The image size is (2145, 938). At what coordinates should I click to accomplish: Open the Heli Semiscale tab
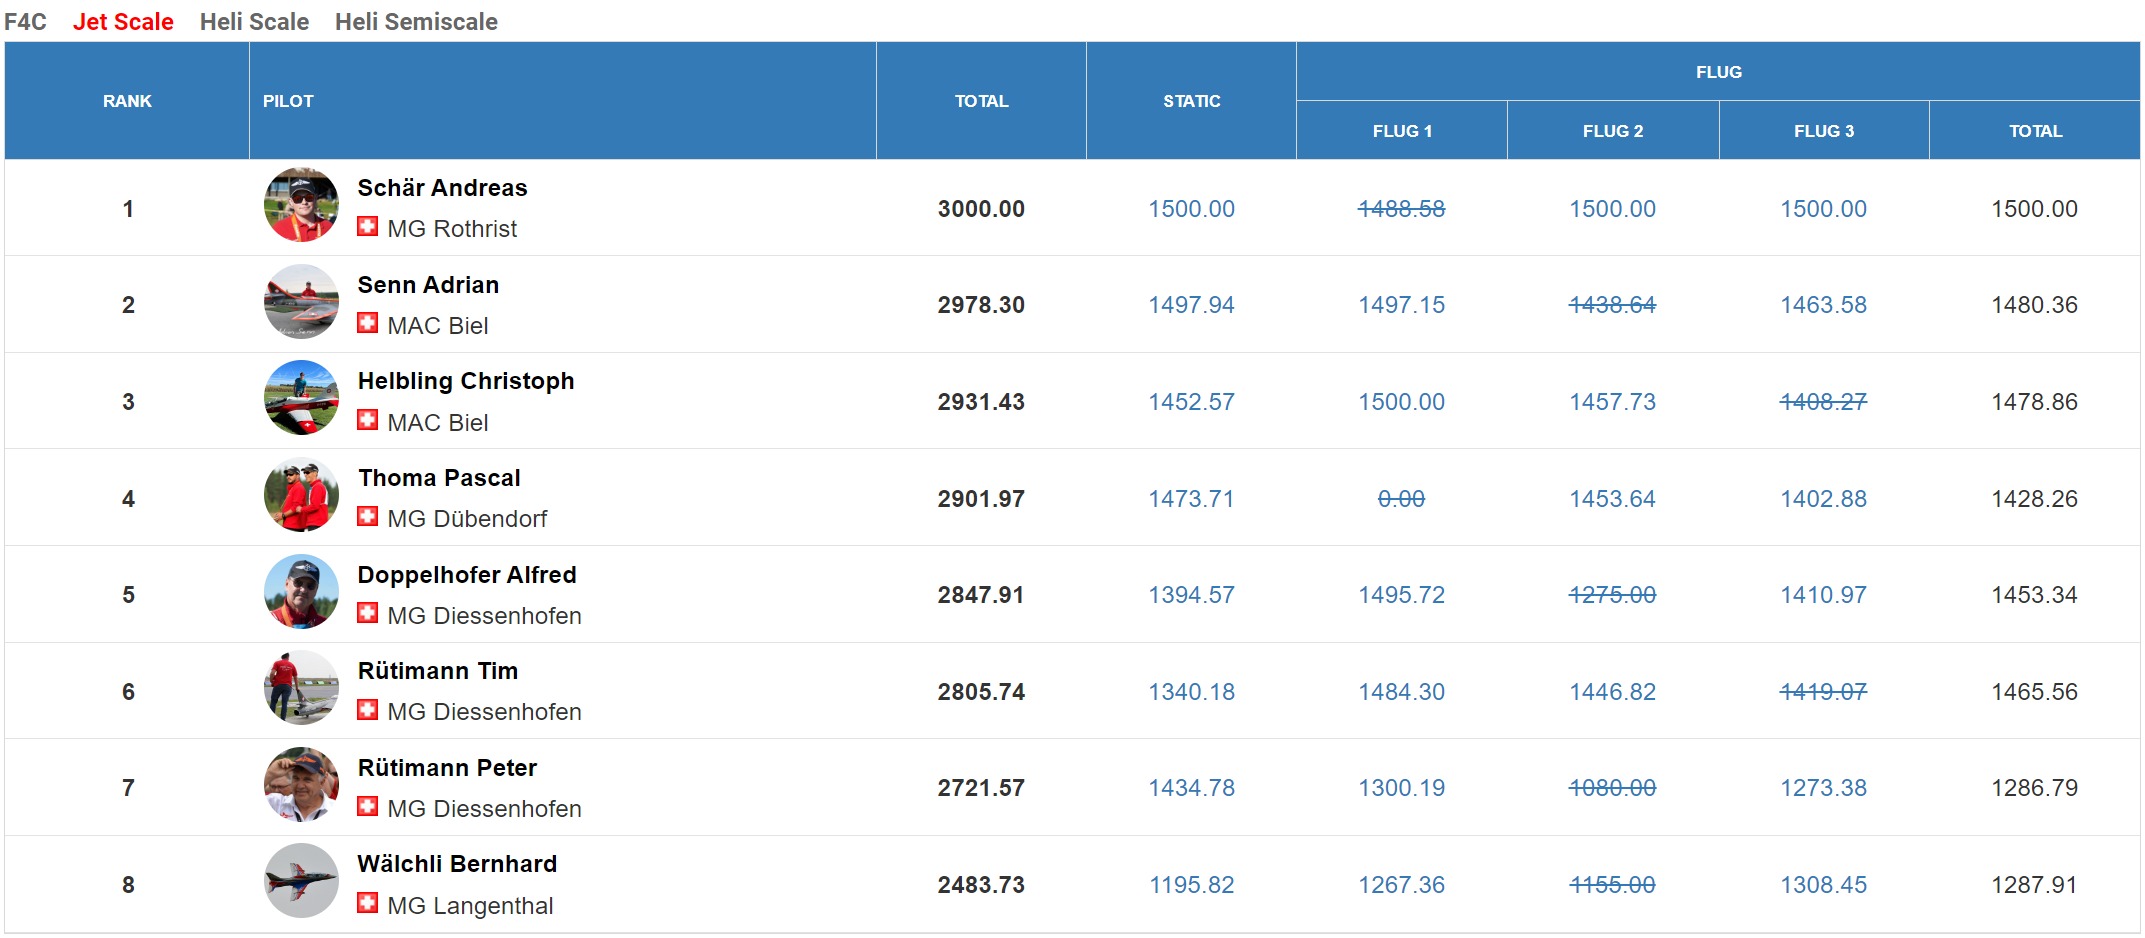(x=416, y=21)
